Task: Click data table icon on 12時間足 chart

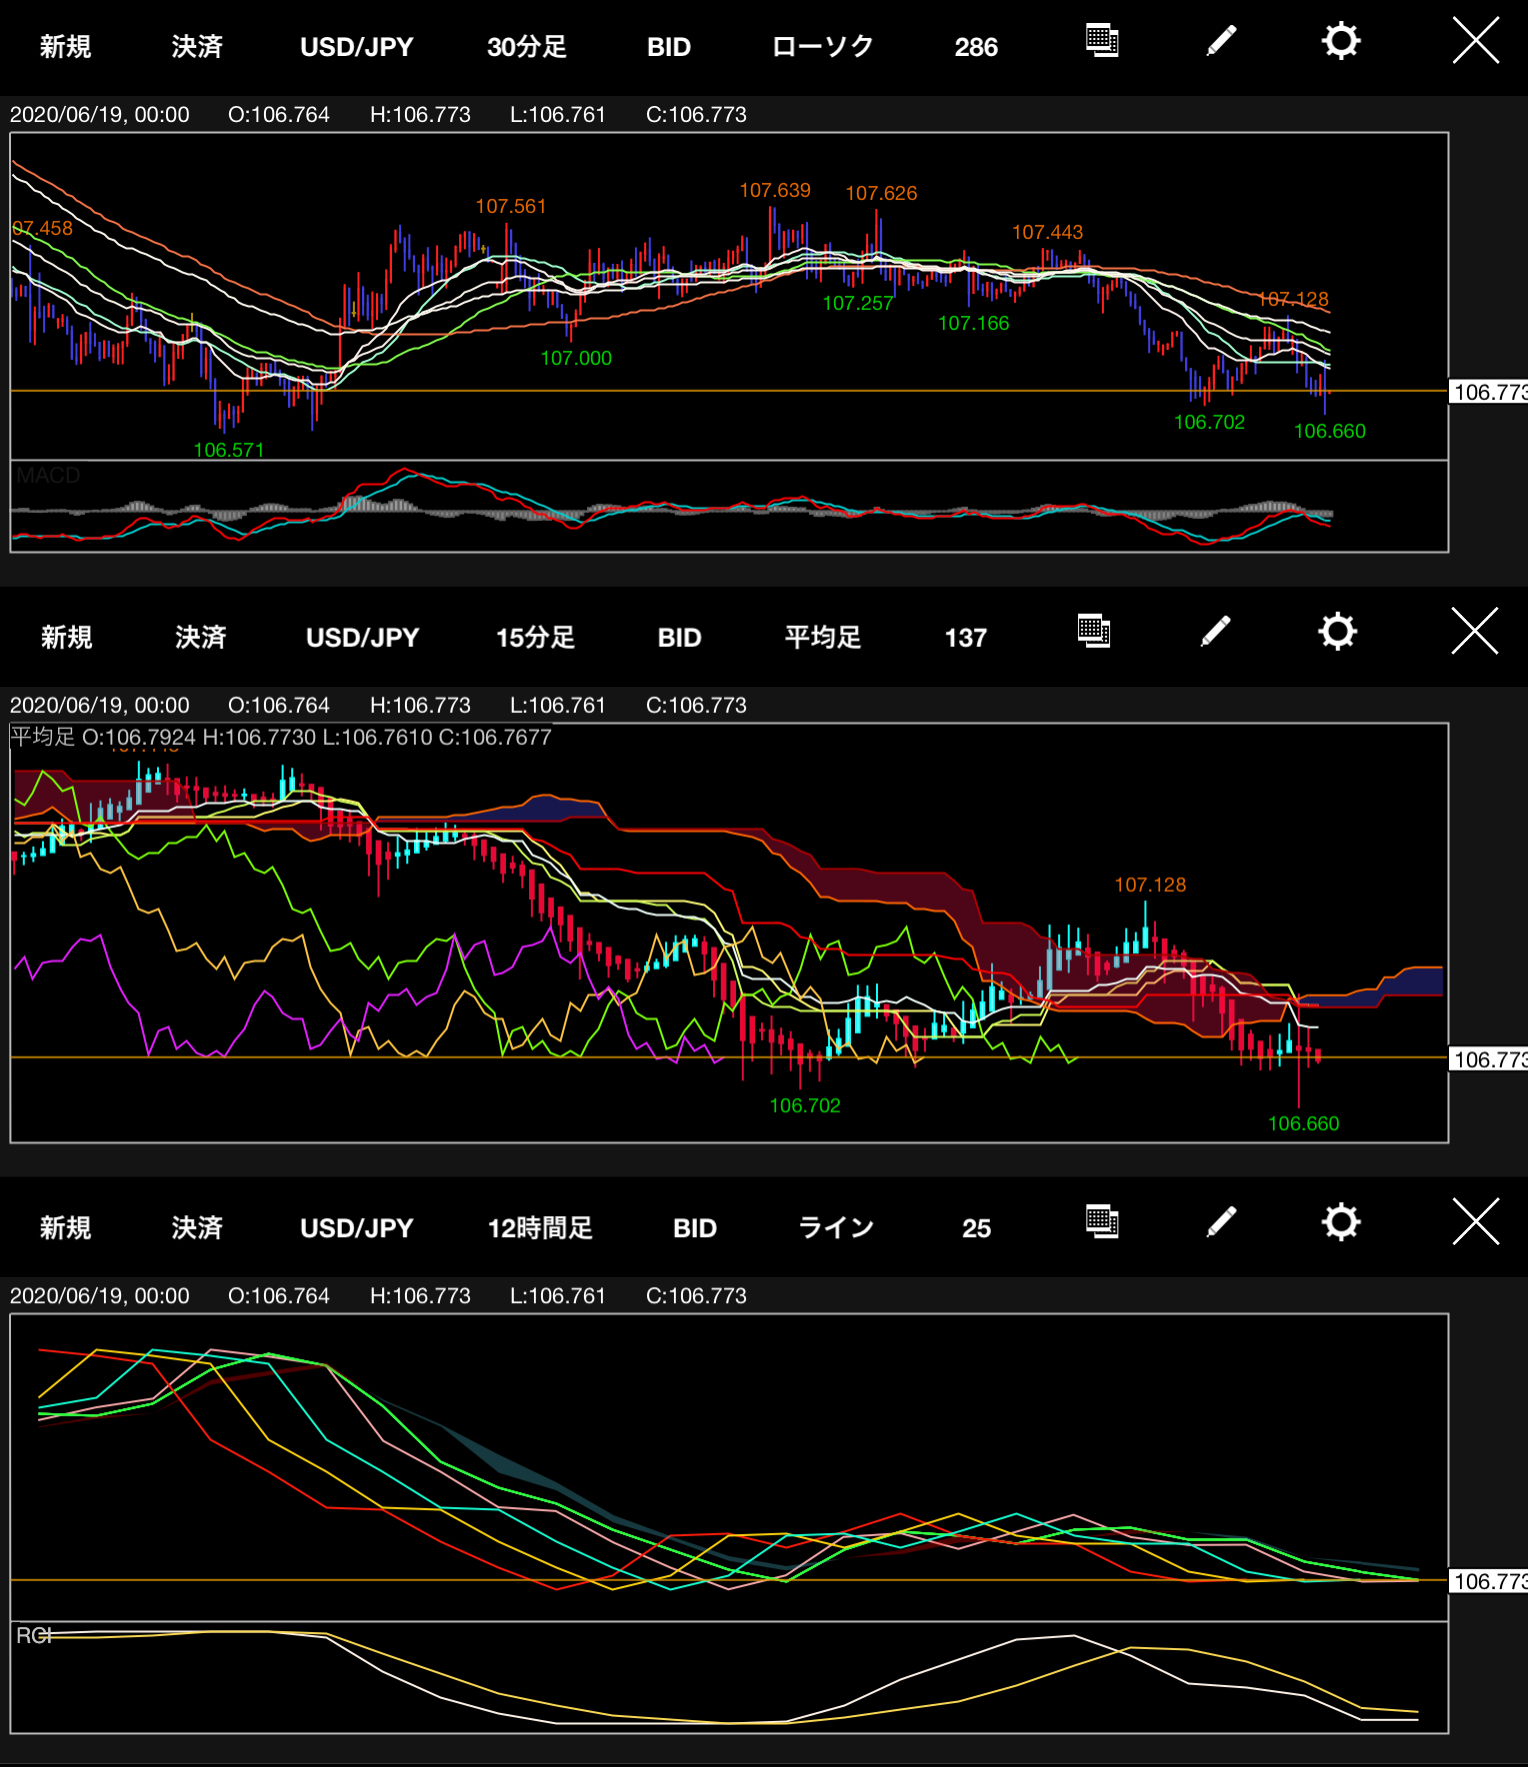Action: tap(1101, 1222)
